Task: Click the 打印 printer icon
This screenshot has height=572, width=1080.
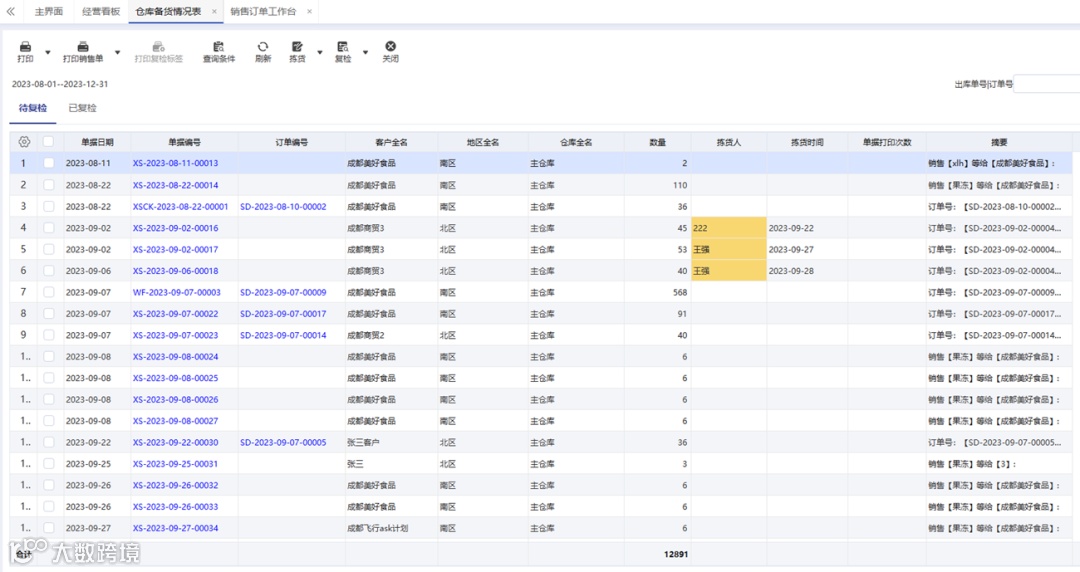Action: [25, 47]
